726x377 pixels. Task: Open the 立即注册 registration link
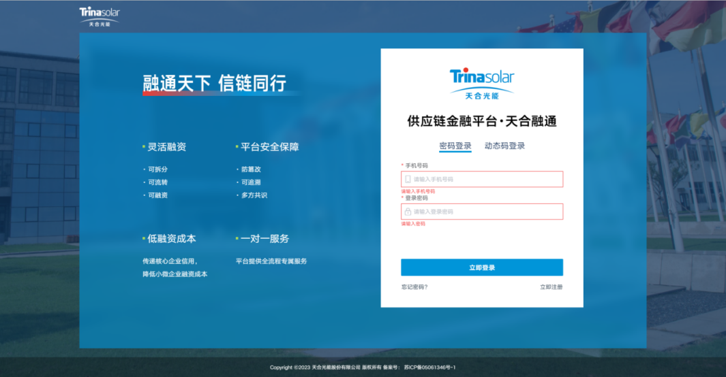tap(551, 287)
